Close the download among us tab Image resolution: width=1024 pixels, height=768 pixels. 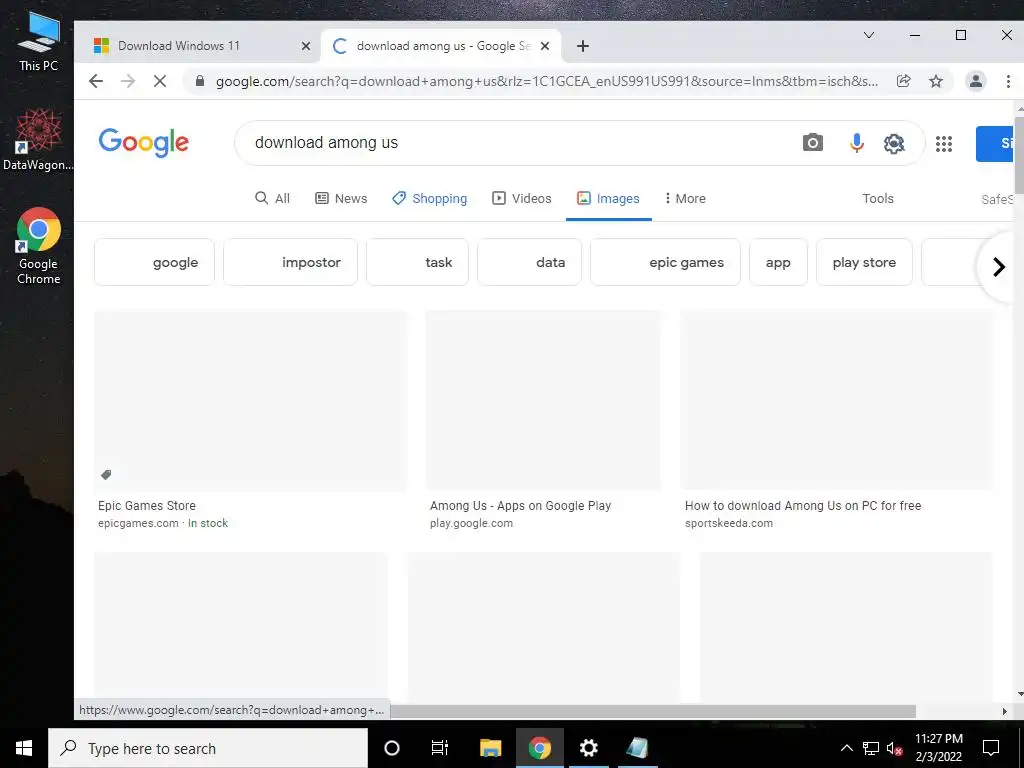tap(545, 46)
